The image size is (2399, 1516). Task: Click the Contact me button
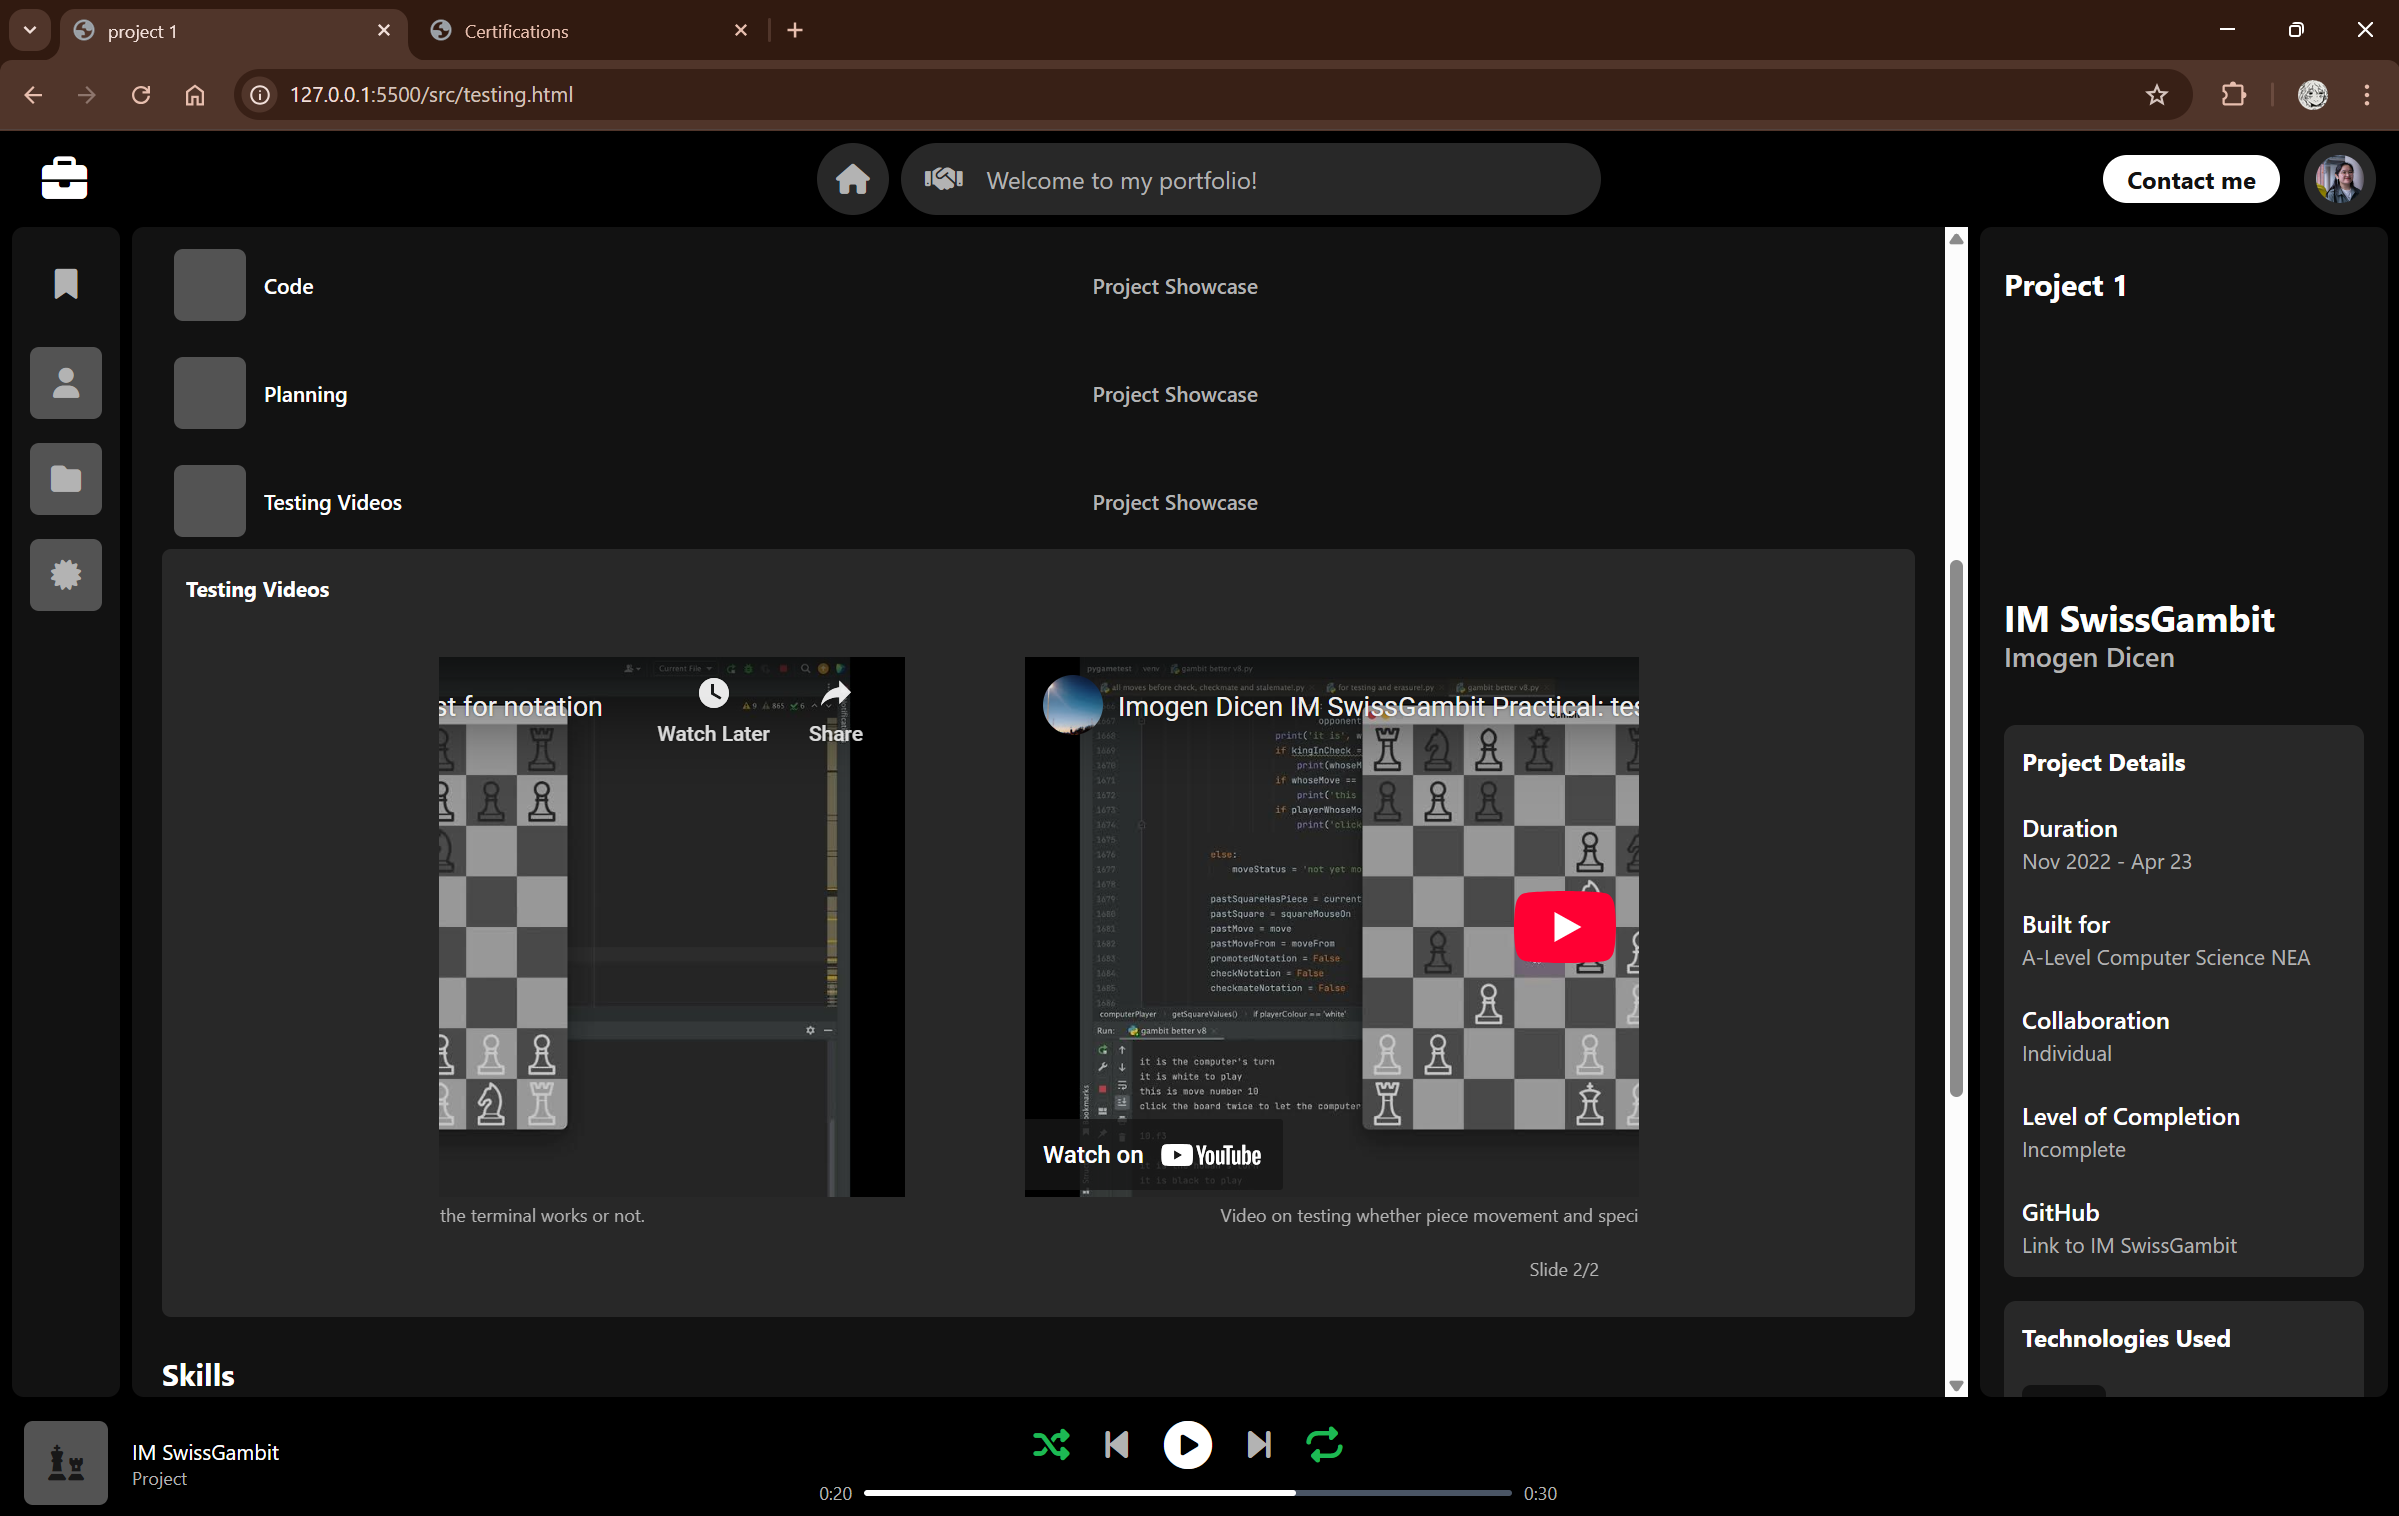pos(2190,180)
